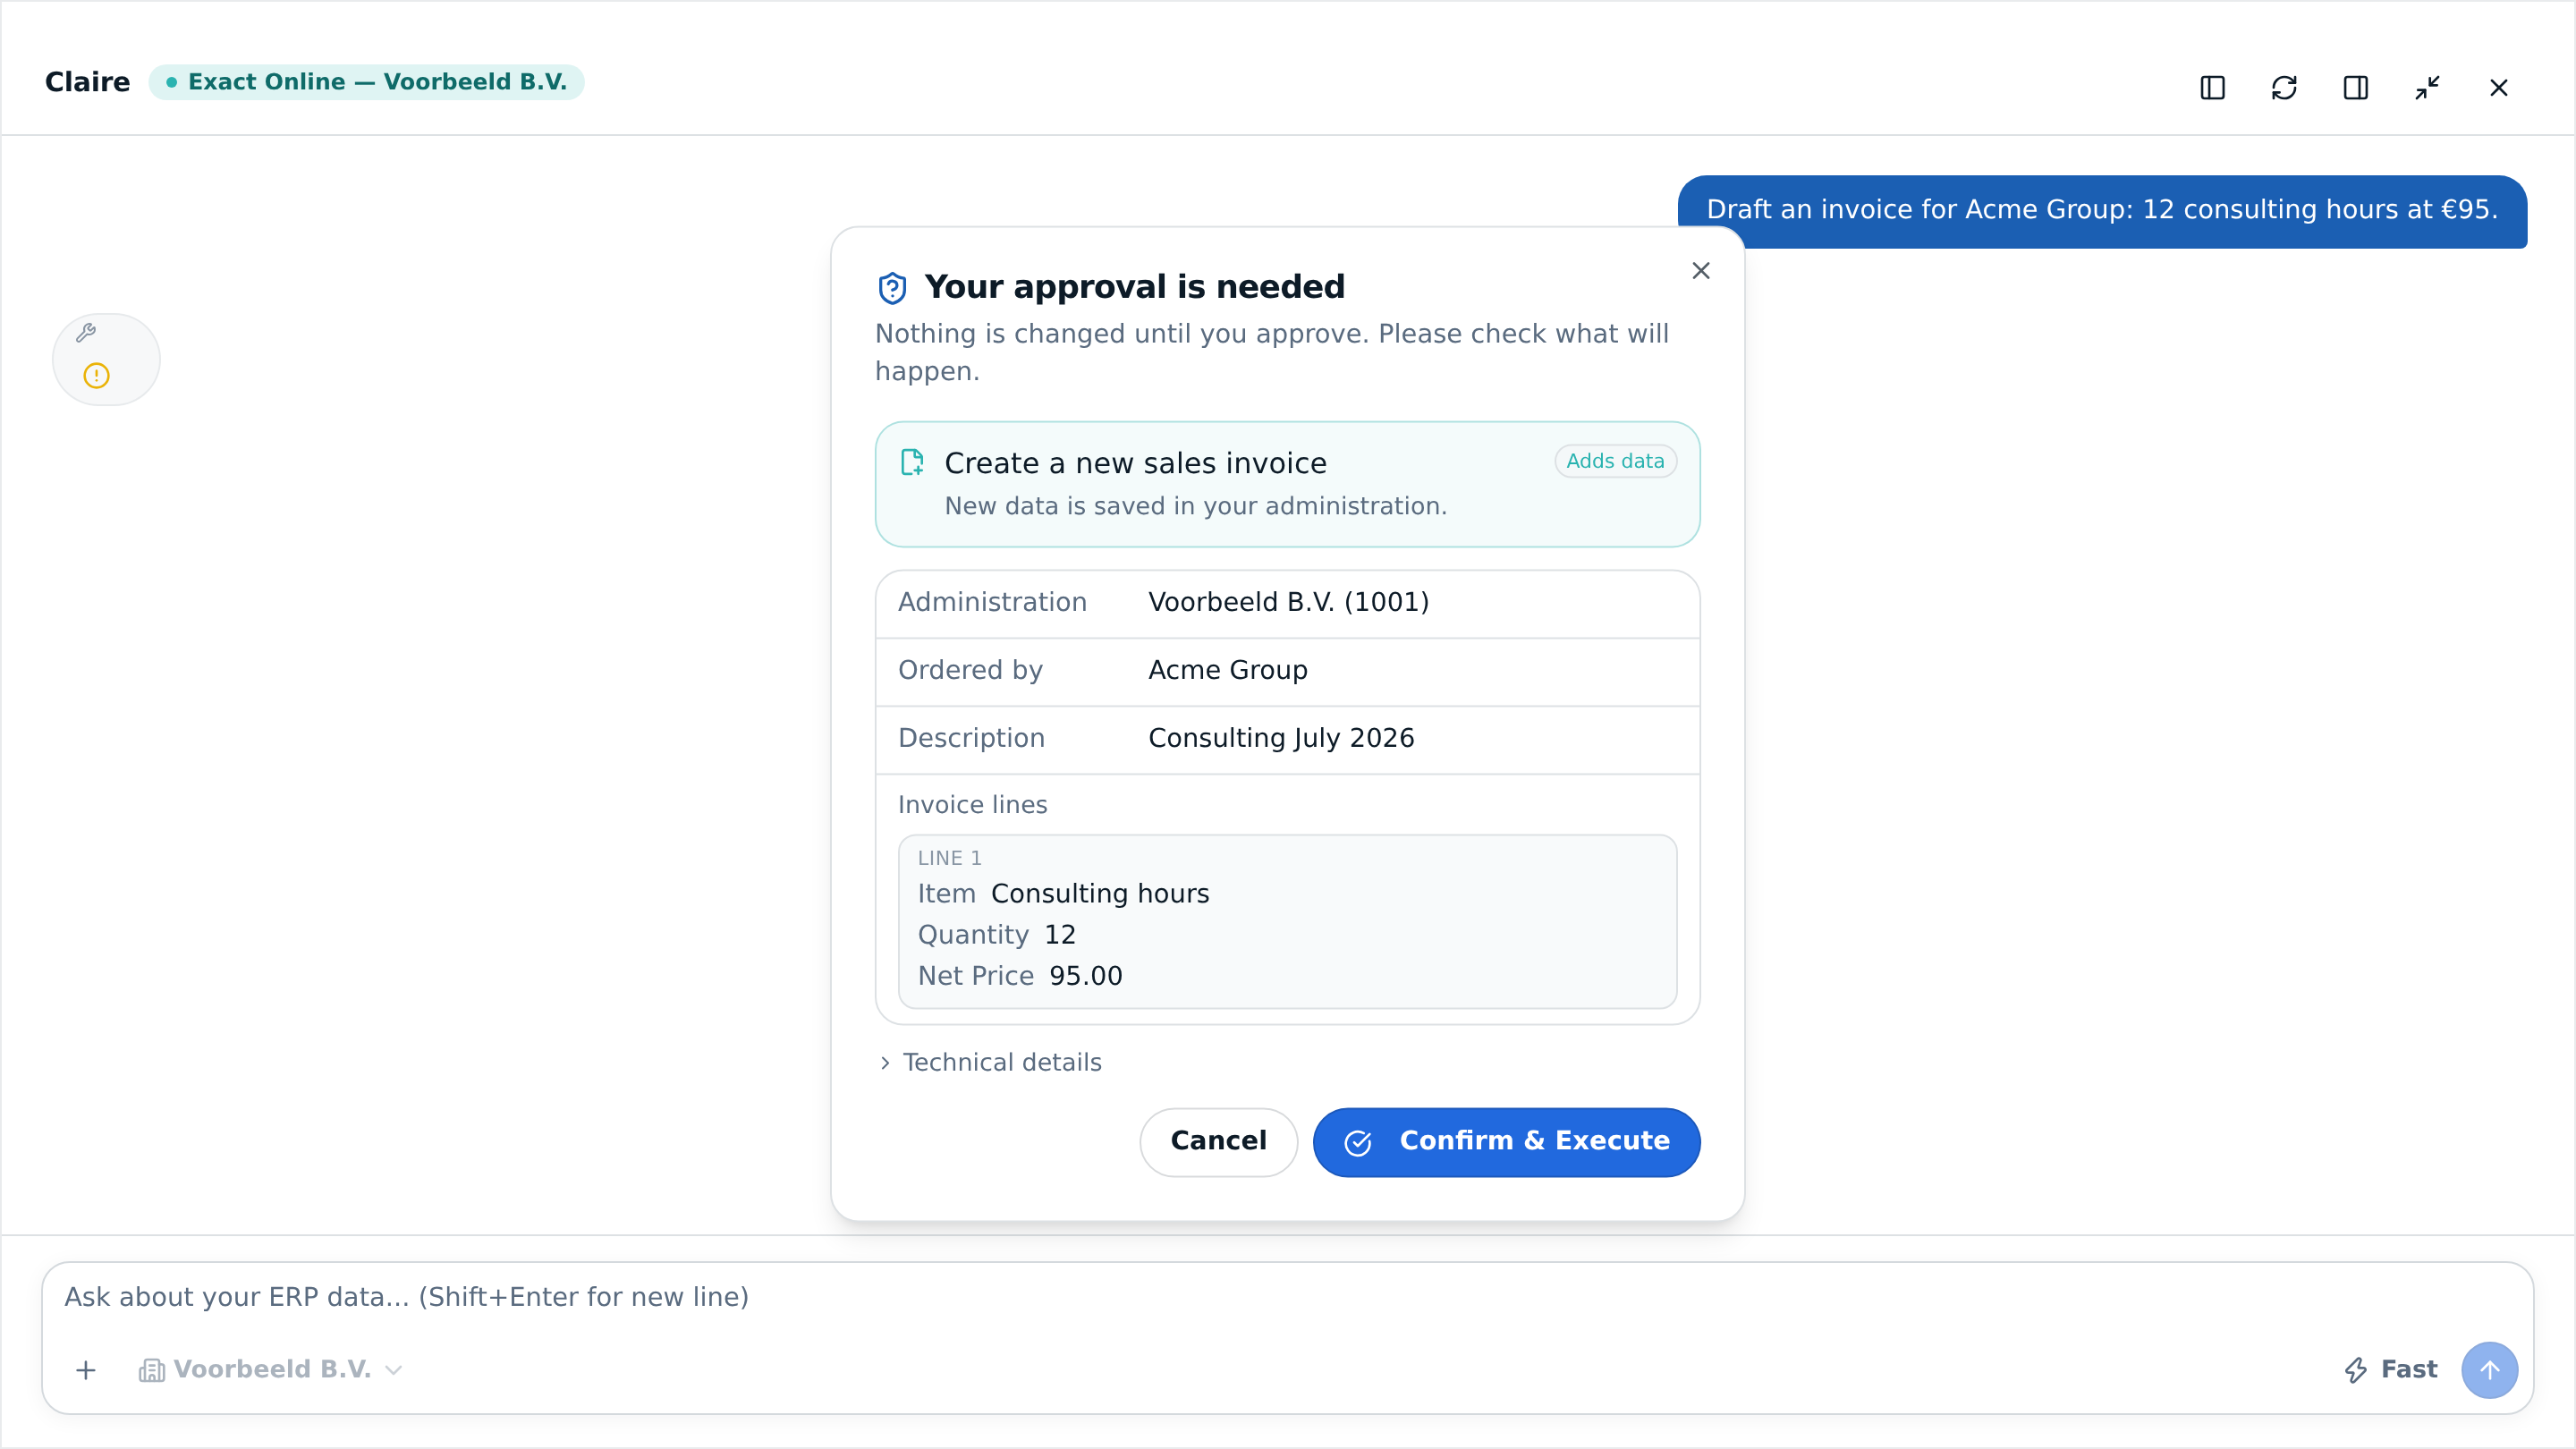The width and height of the screenshot is (2576, 1449).
Task: Click the shield question icon in dialog
Action: coord(892,288)
